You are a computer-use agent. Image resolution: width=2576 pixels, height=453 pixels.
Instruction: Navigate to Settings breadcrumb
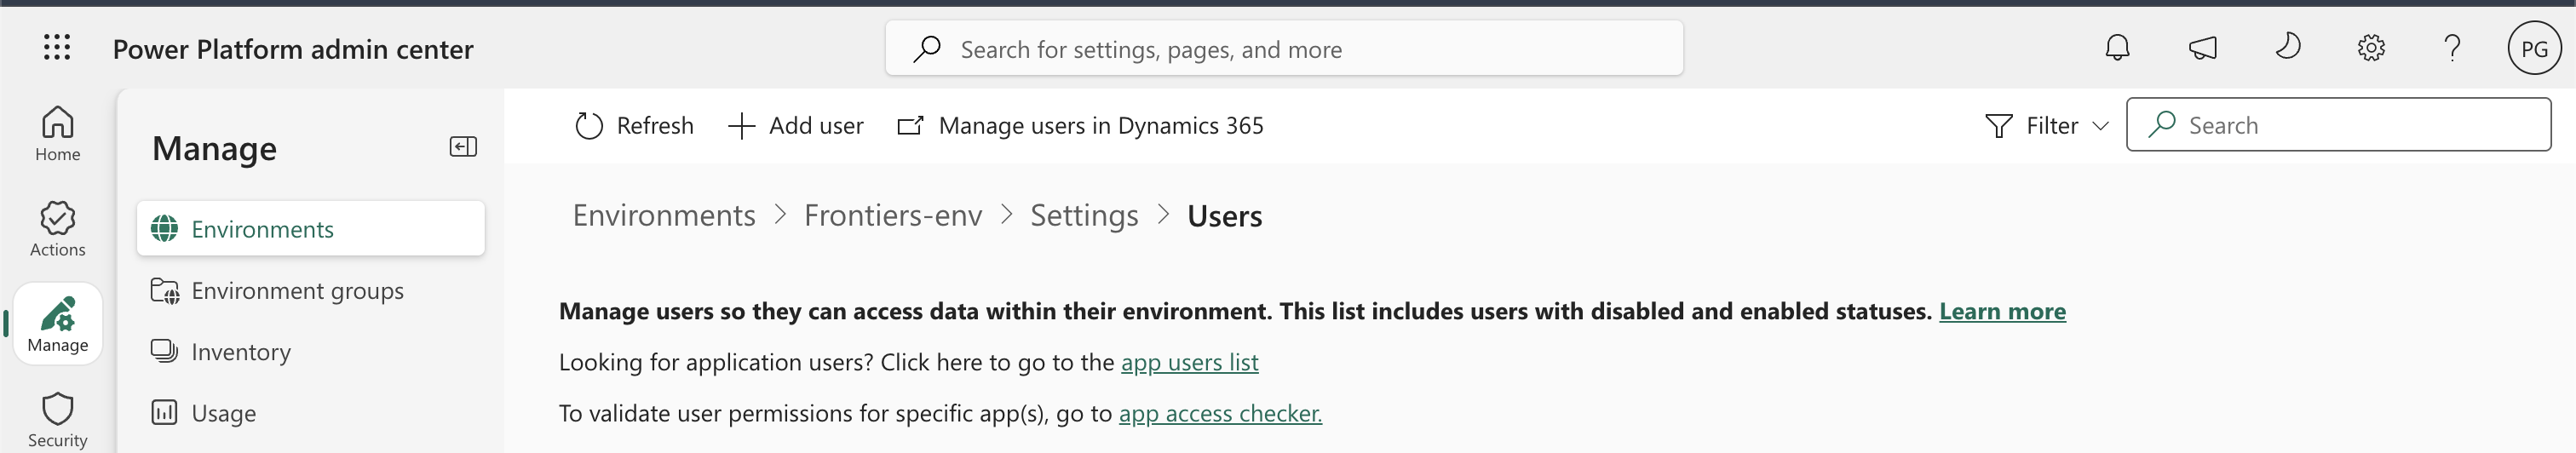tap(1084, 216)
